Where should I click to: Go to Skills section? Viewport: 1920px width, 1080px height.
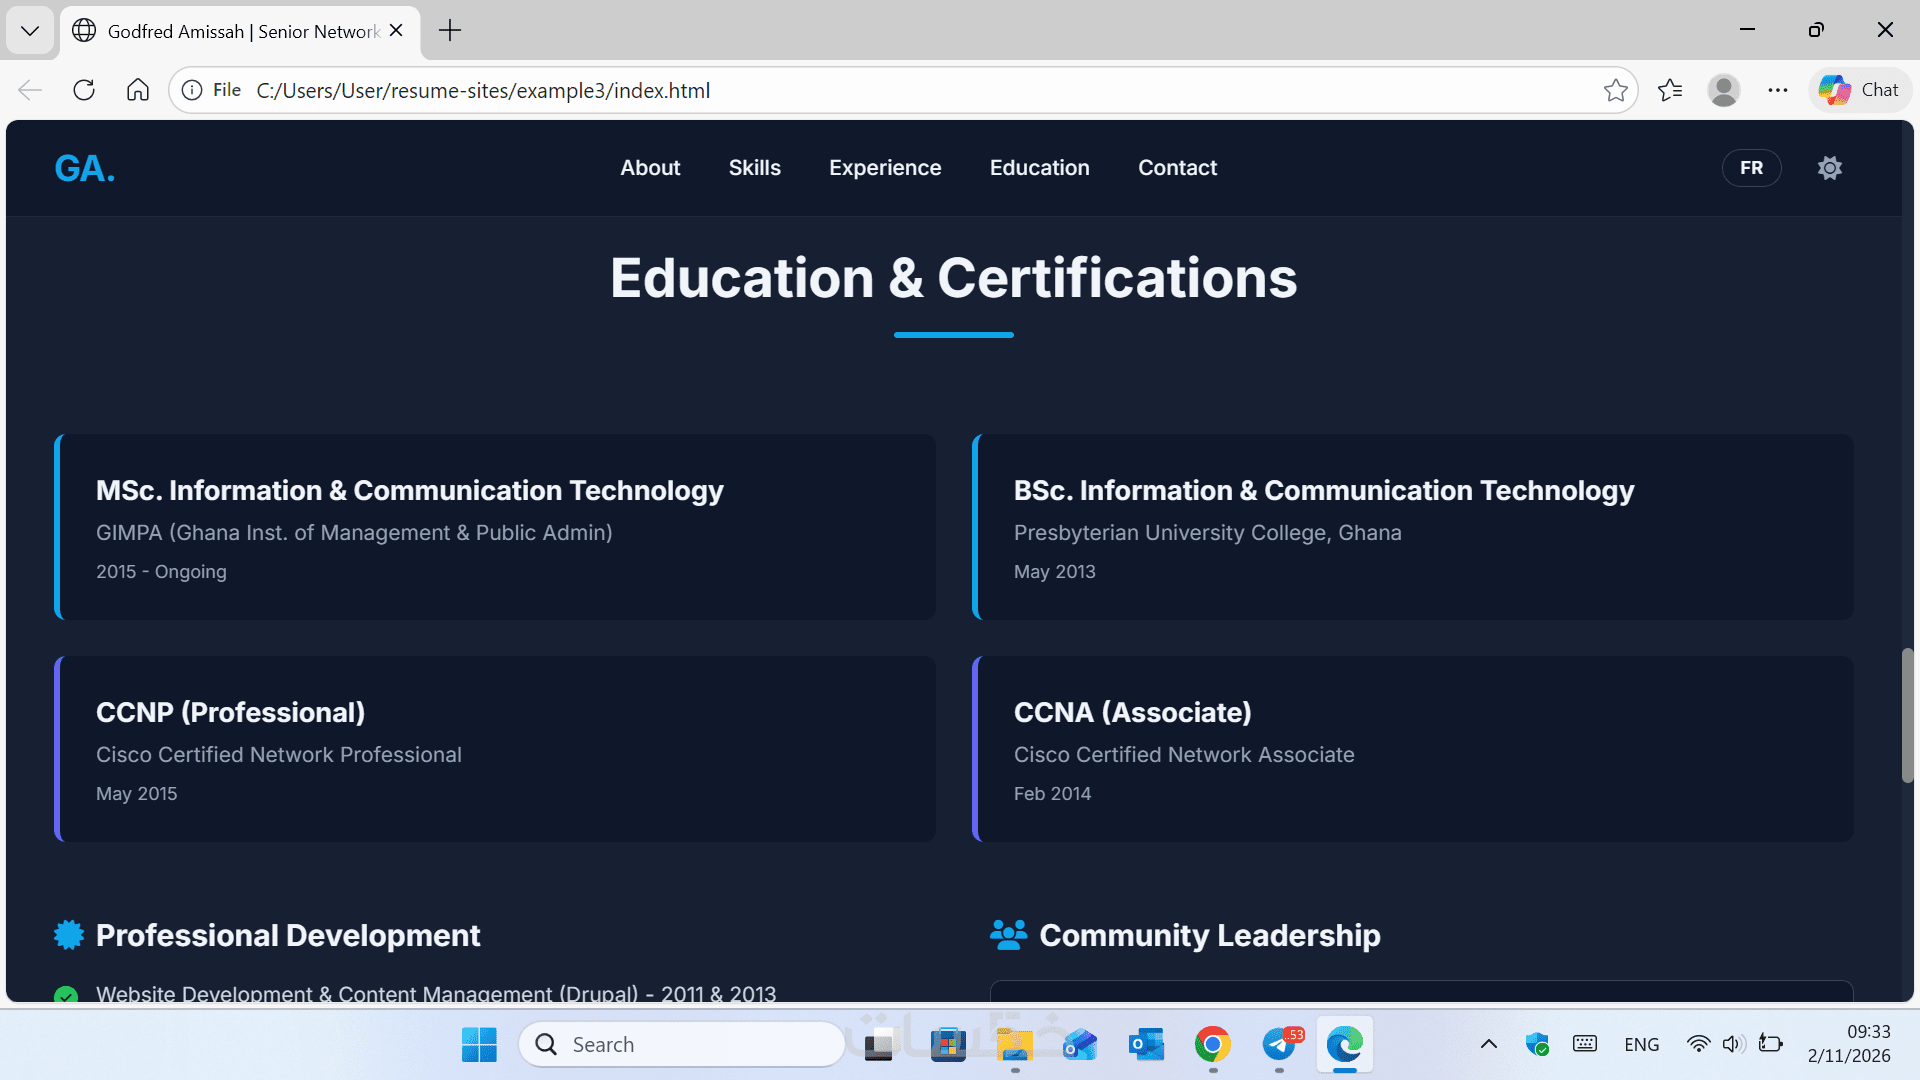[754, 168]
